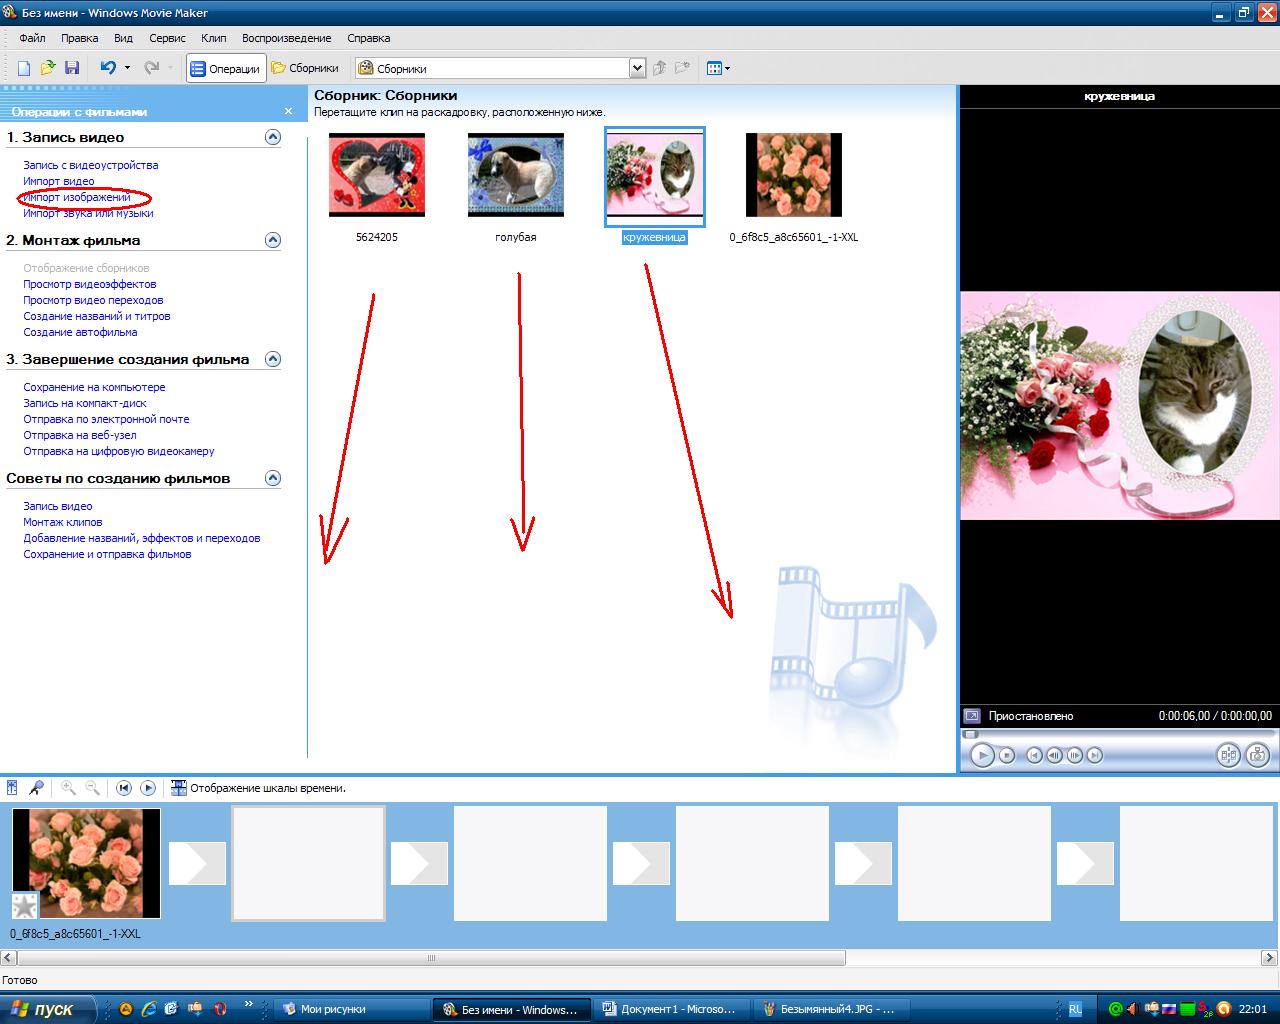Close the Операции с фильмами pane
Image resolution: width=1280 pixels, height=1024 pixels.
289,111
